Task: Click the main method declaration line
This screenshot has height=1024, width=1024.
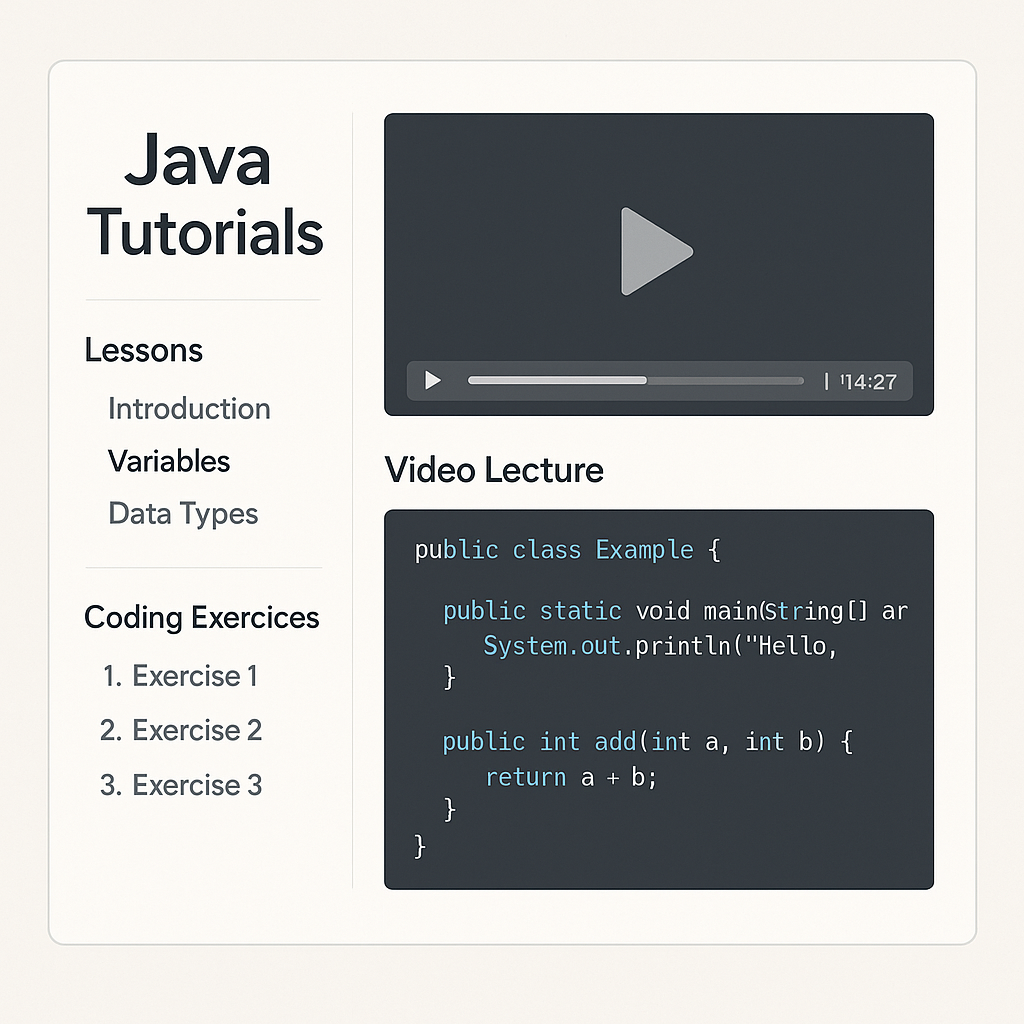Action: pos(675,611)
